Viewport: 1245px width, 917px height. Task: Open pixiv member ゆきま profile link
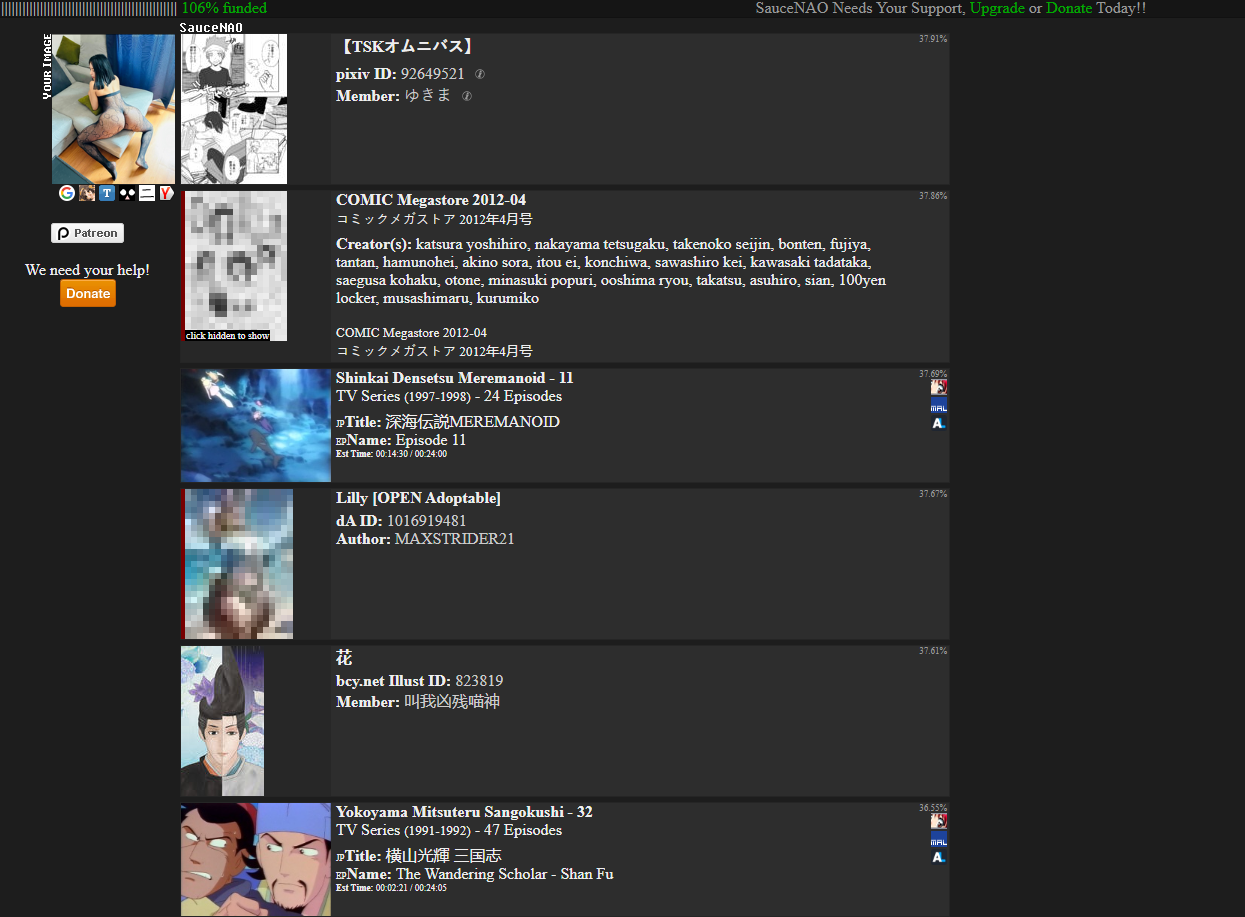[428, 96]
